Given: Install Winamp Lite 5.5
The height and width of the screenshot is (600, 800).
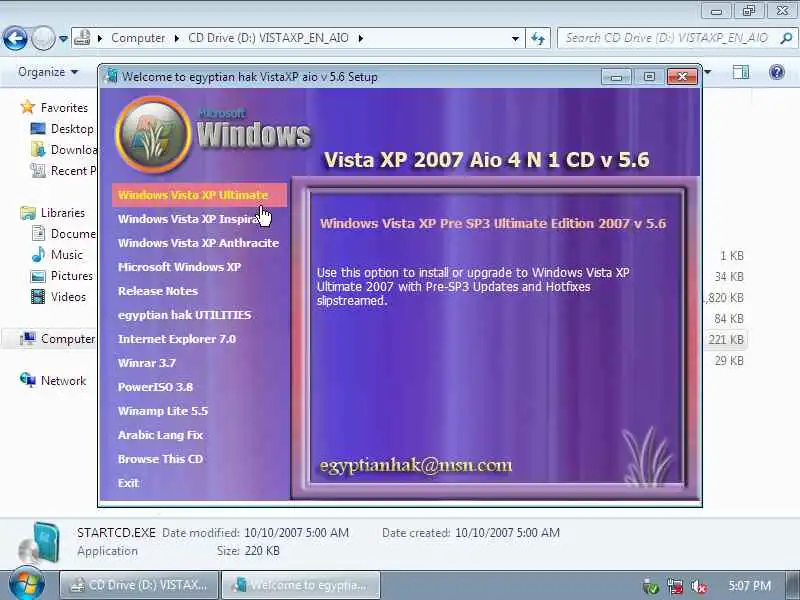Looking at the screenshot, I should point(163,411).
